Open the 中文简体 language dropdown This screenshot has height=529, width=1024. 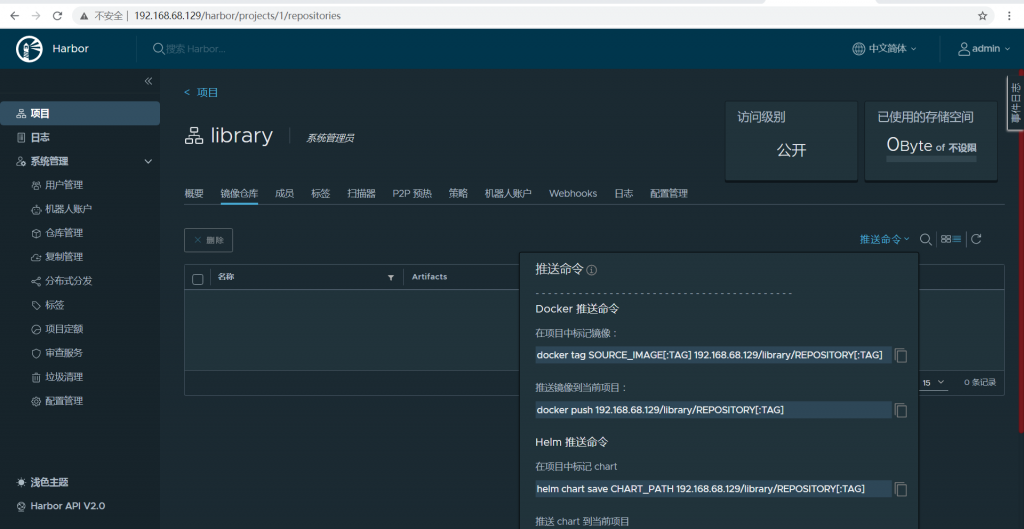(x=885, y=48)
